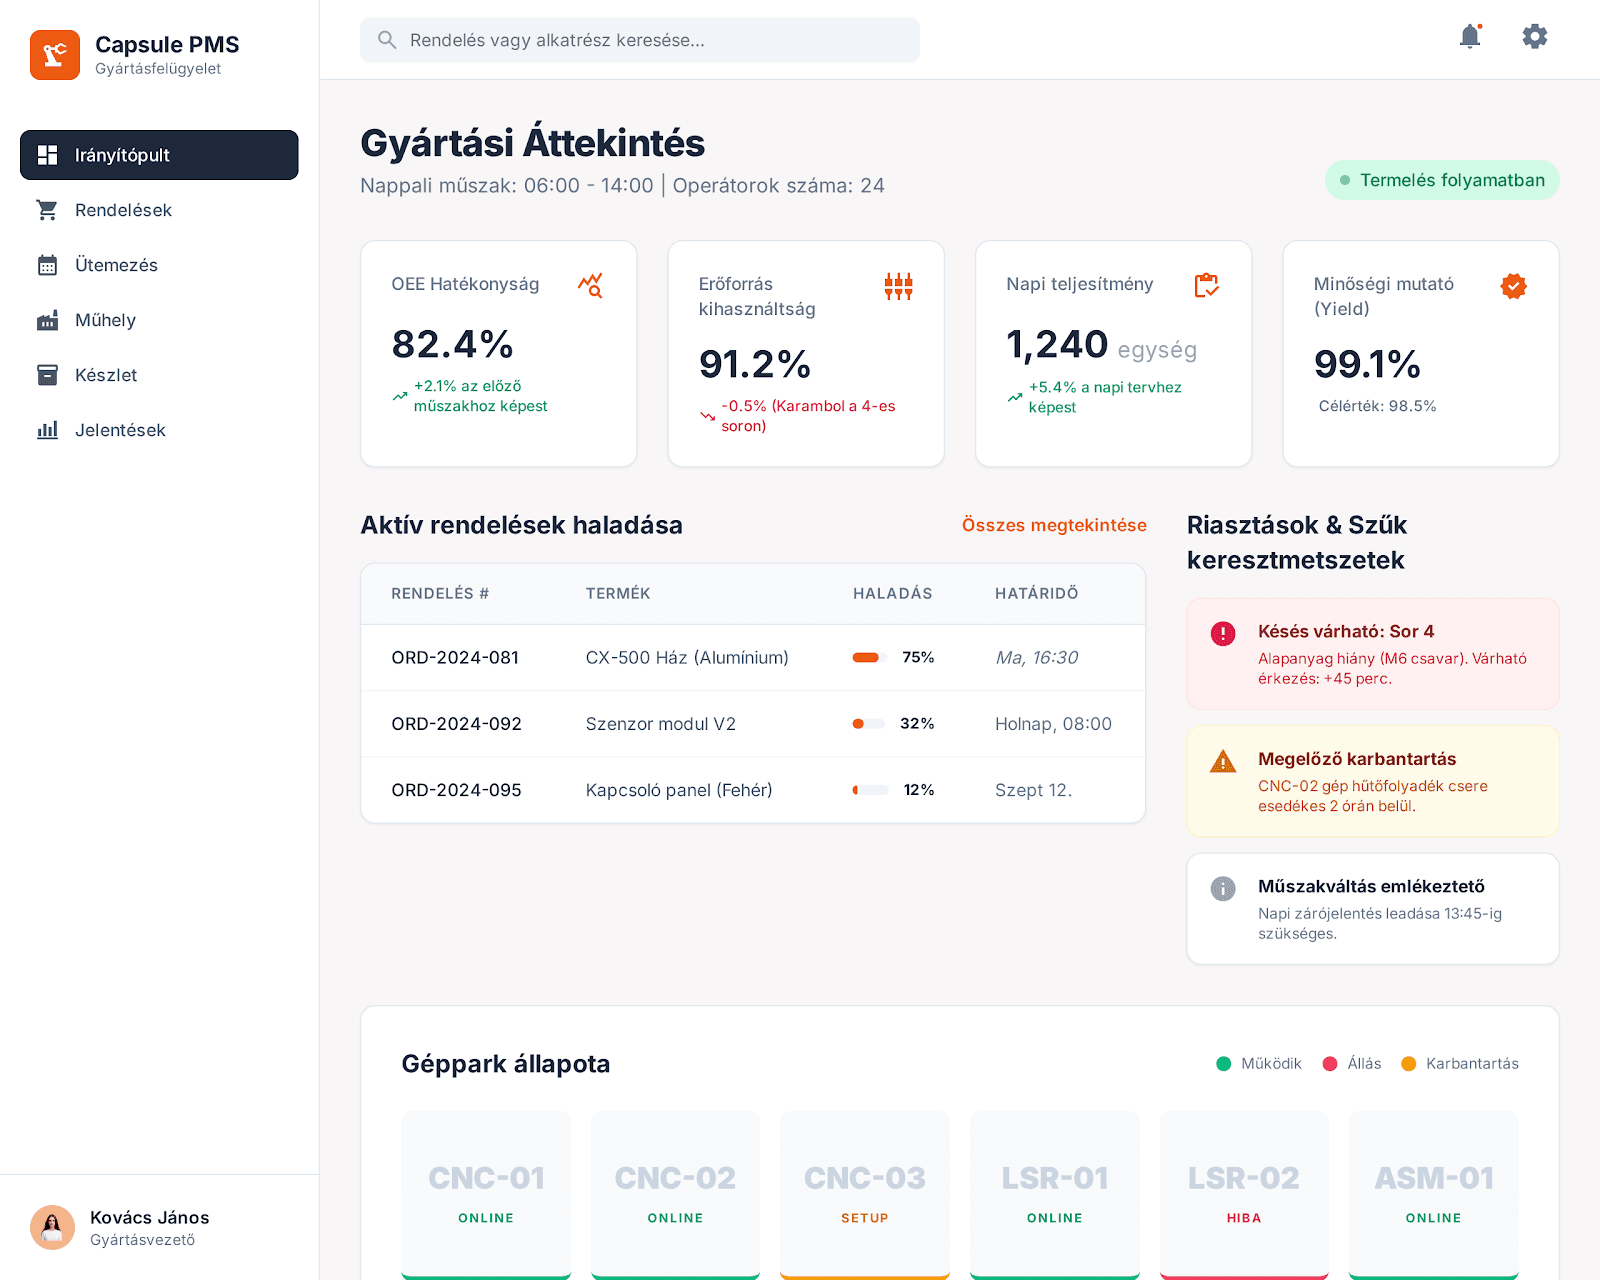Click the 75% progress bar for ORD-2024-081
This screenshot has width=1600, height=1280.
pos(869,658)
